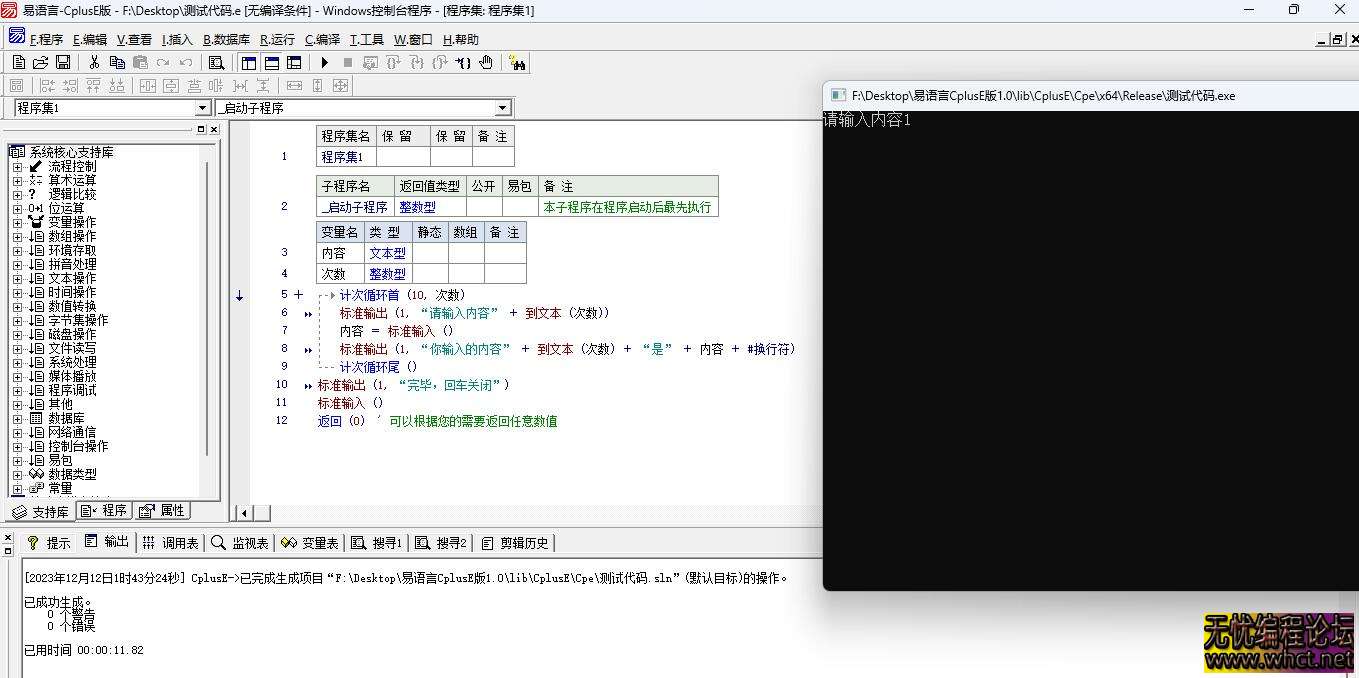The height and width of the screenshot is (678, 1359).
Task: Click the find-in-files binoculars icon
Action: 516,63
